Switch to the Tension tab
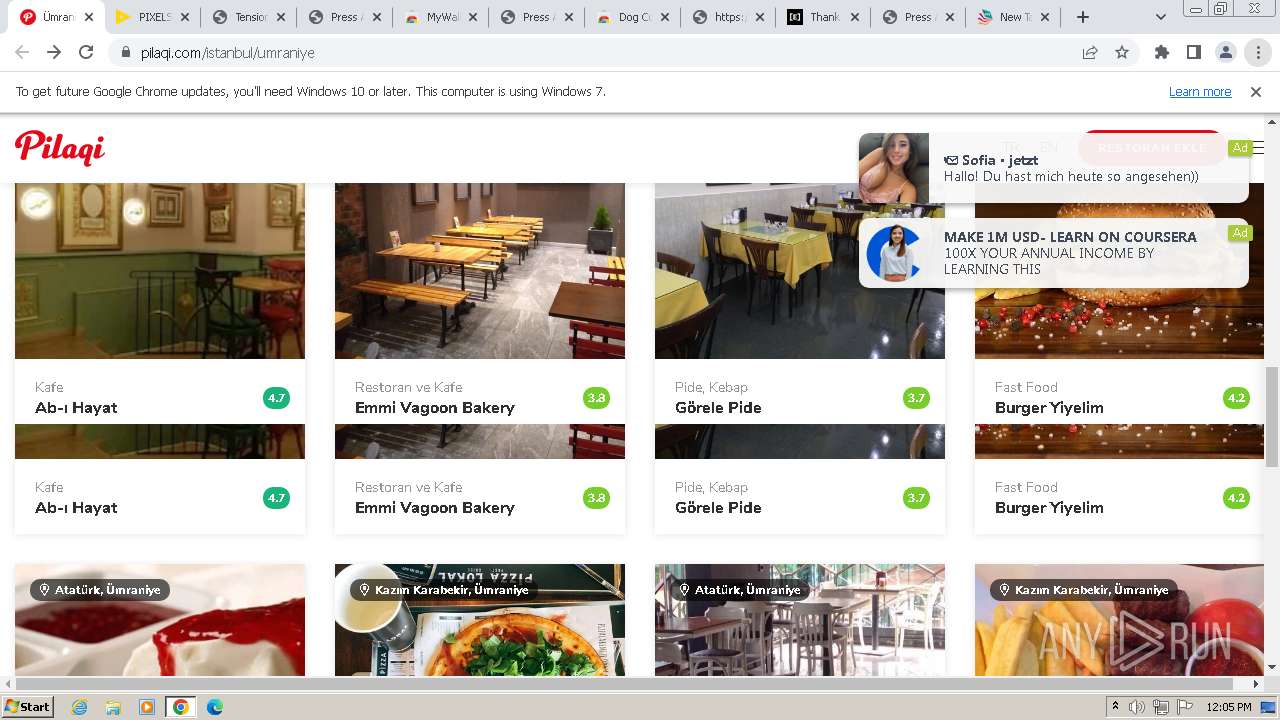Screen dimensions: 1280x720 tap(249, 17)
